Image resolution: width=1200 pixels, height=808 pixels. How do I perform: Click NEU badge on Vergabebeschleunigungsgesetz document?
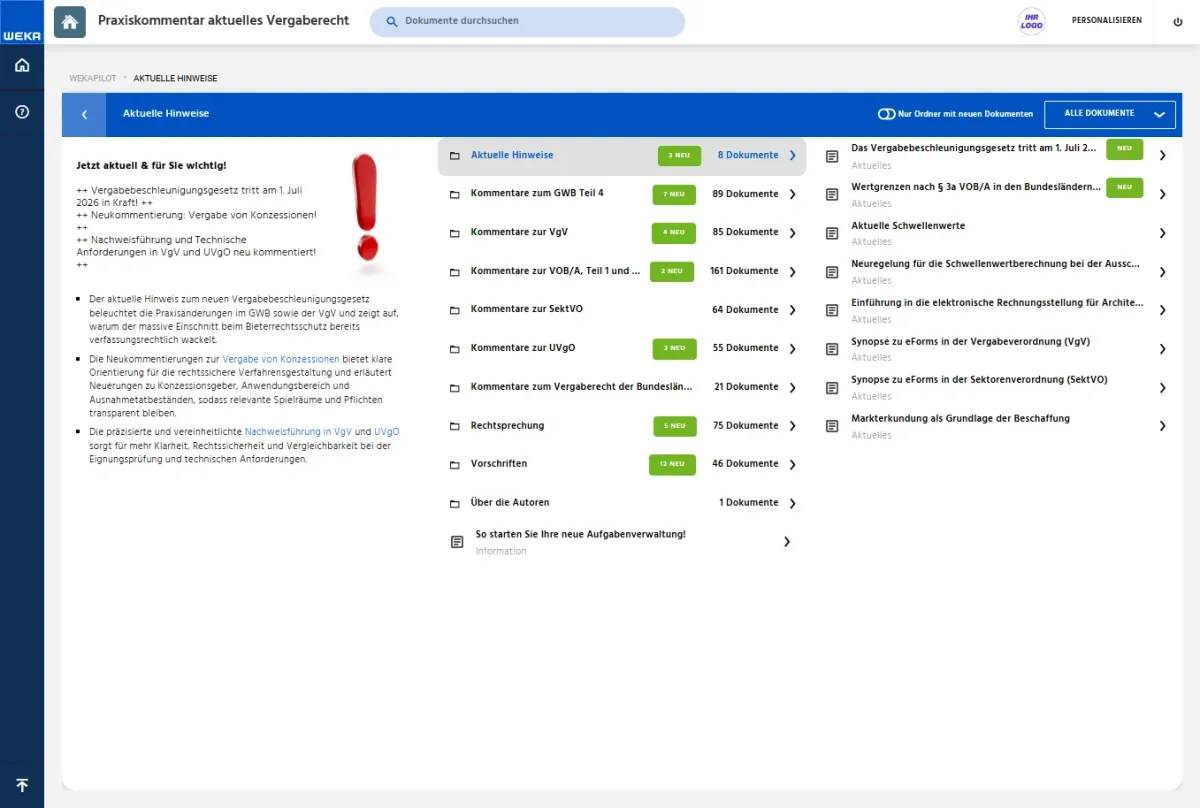tap(1124, 148)
